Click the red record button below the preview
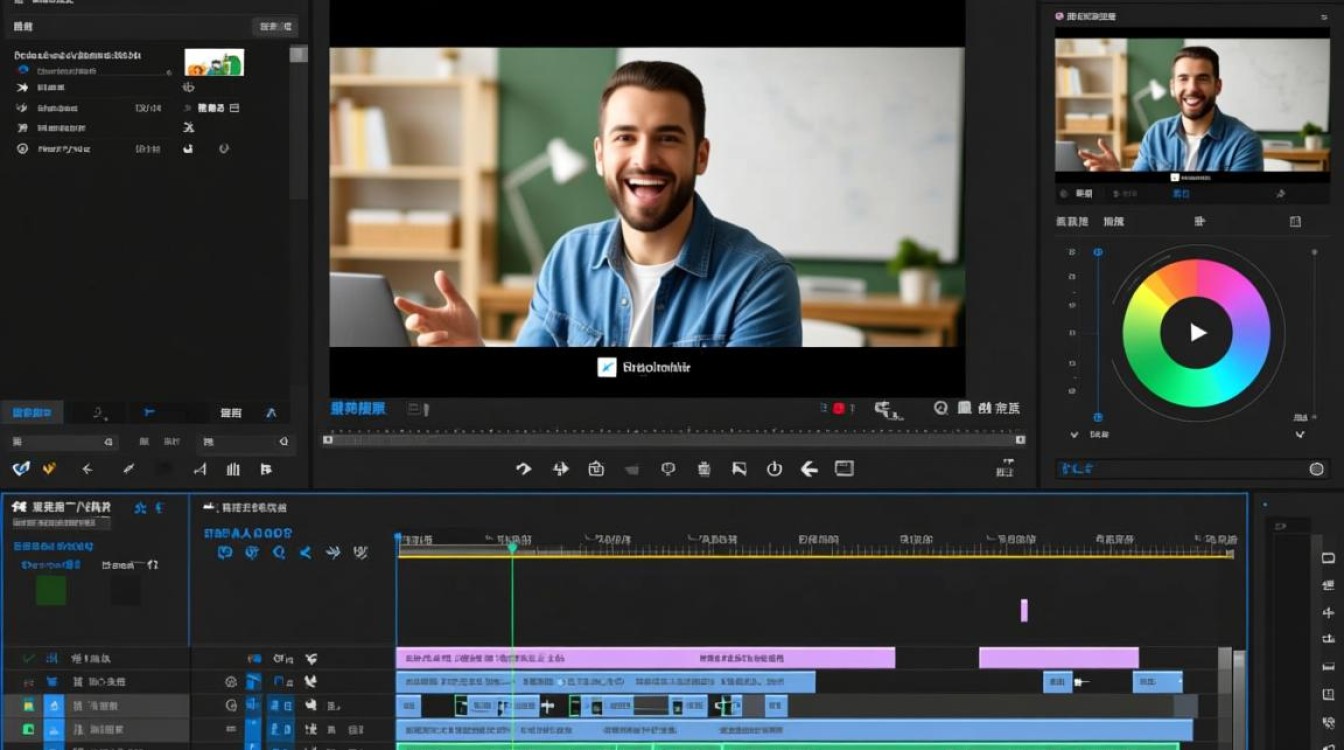 pos(839,408)
